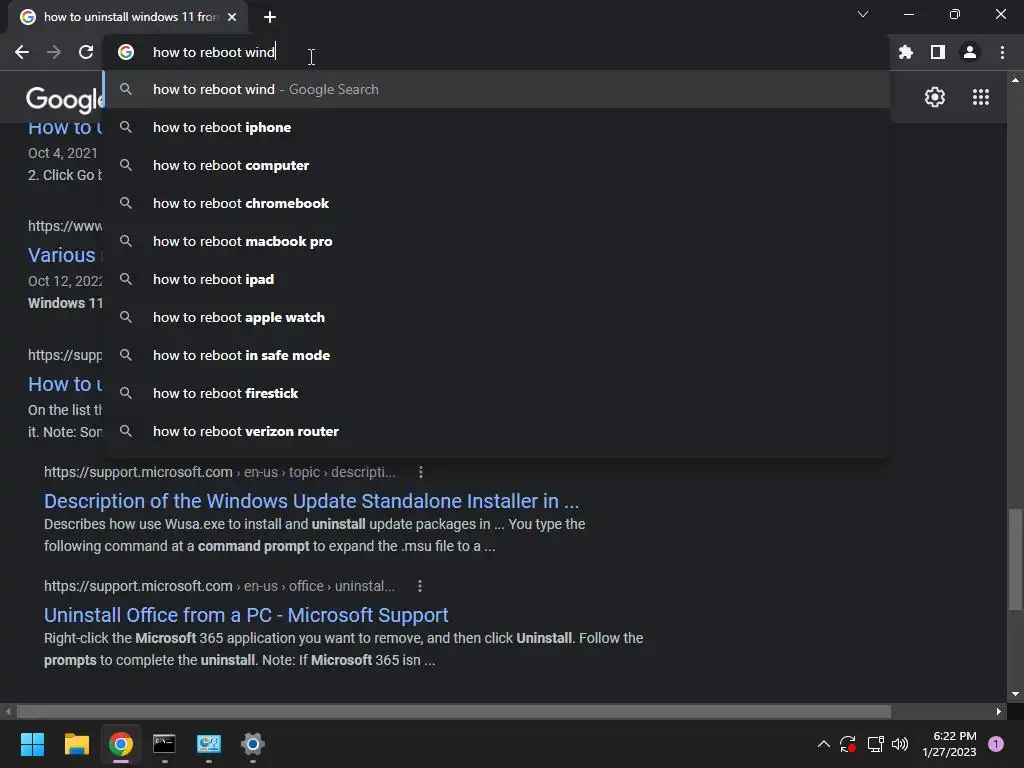Choose 'how to reboot iphone' suggestion

(496, 127)
